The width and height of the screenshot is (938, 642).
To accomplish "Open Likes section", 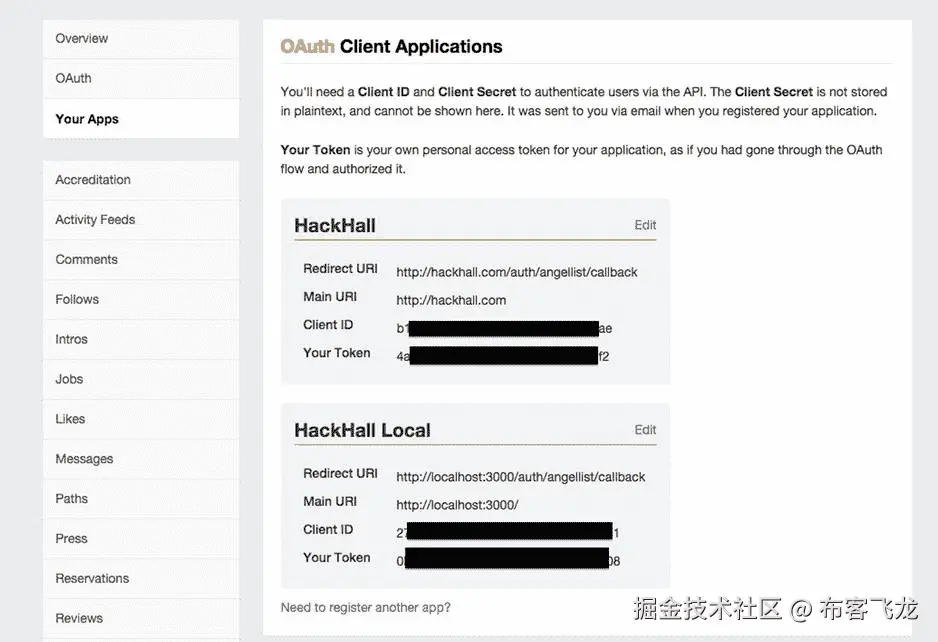I will pyautogui.click(x=141, y=419).
